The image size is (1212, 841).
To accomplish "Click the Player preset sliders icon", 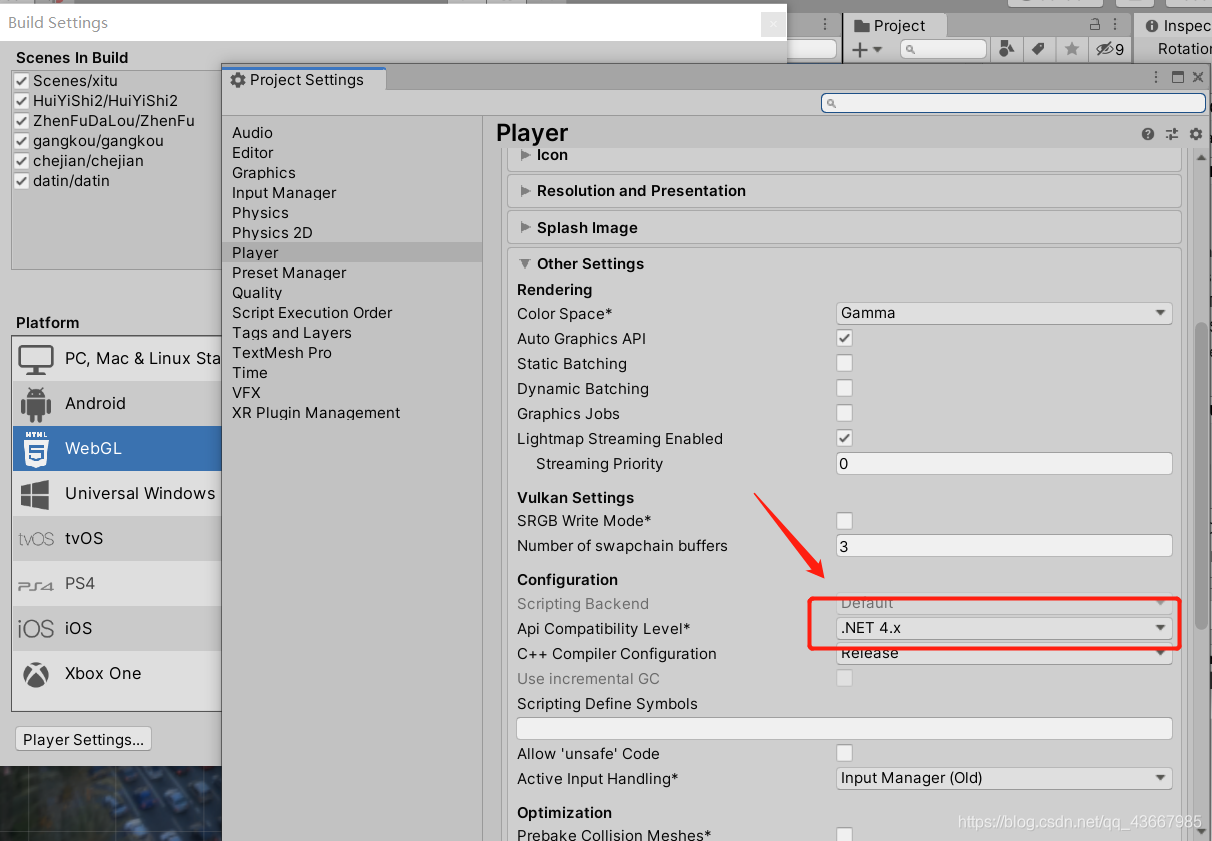I will point(1172,134).
